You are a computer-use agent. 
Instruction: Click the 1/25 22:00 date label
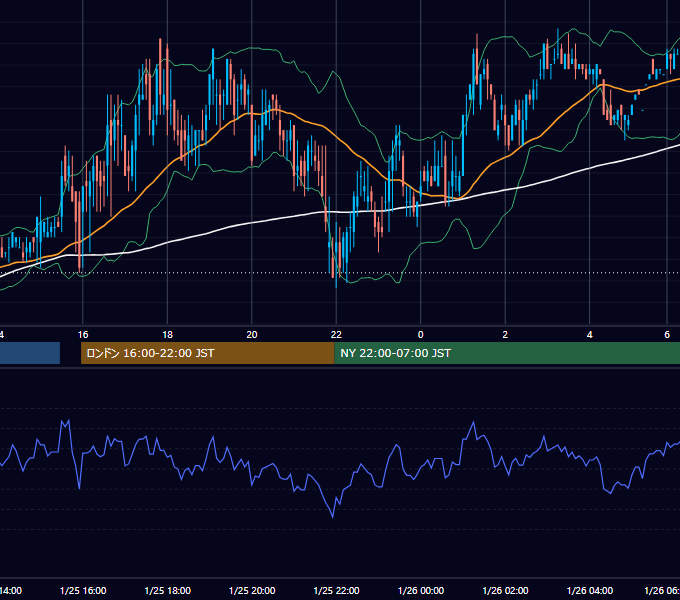coord(337,590)
